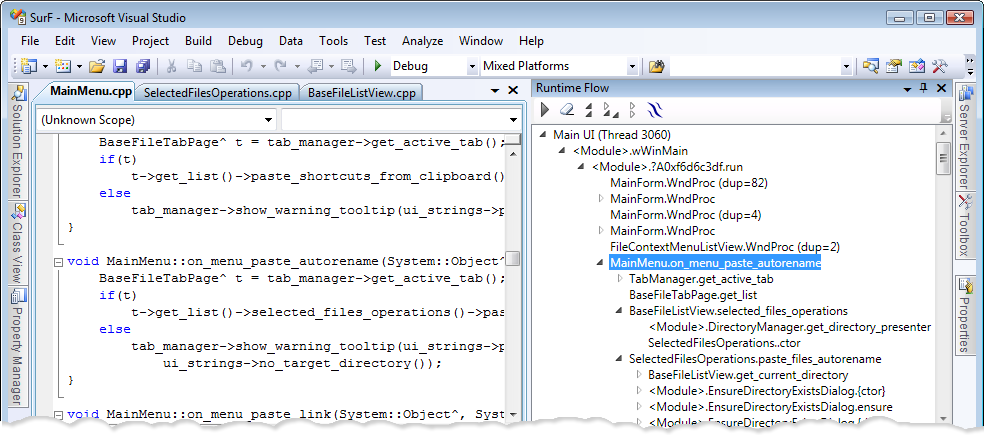Select SelectedFilesOperations.paste_files_autorename tree entry
This screenshot has height=435, width=984.
754,359
